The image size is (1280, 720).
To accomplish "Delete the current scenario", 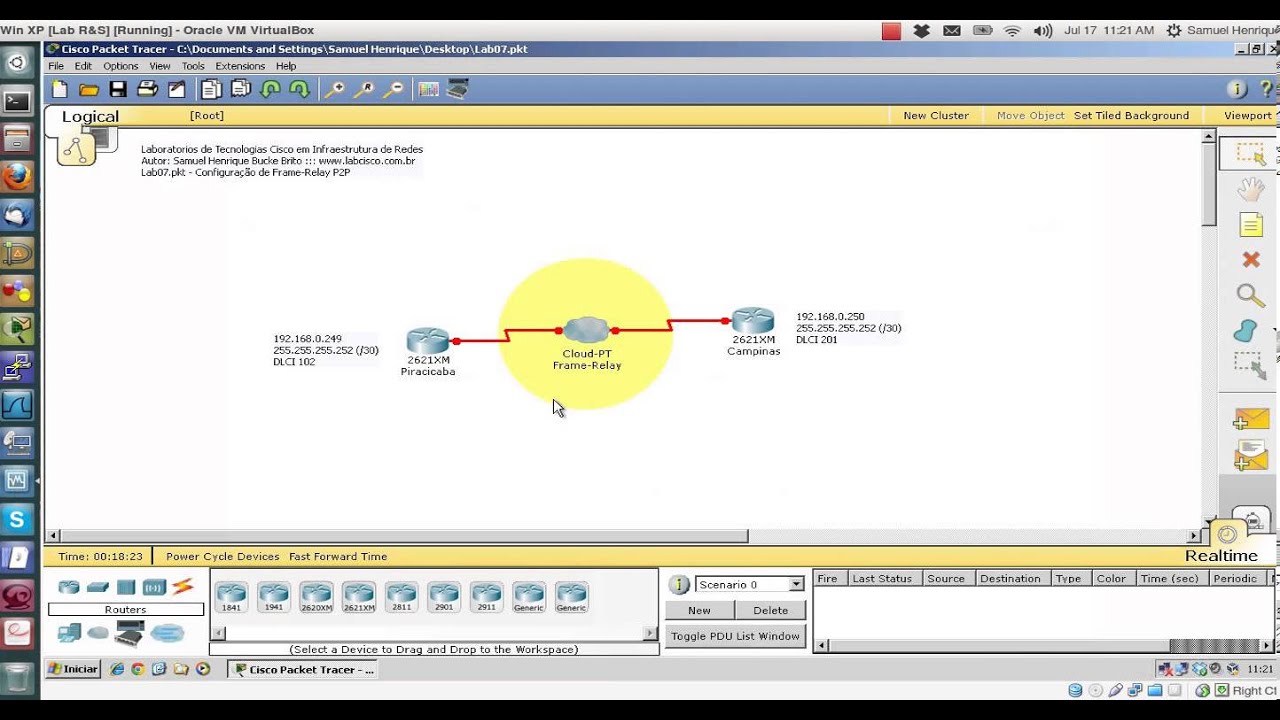I will (770, 610).
